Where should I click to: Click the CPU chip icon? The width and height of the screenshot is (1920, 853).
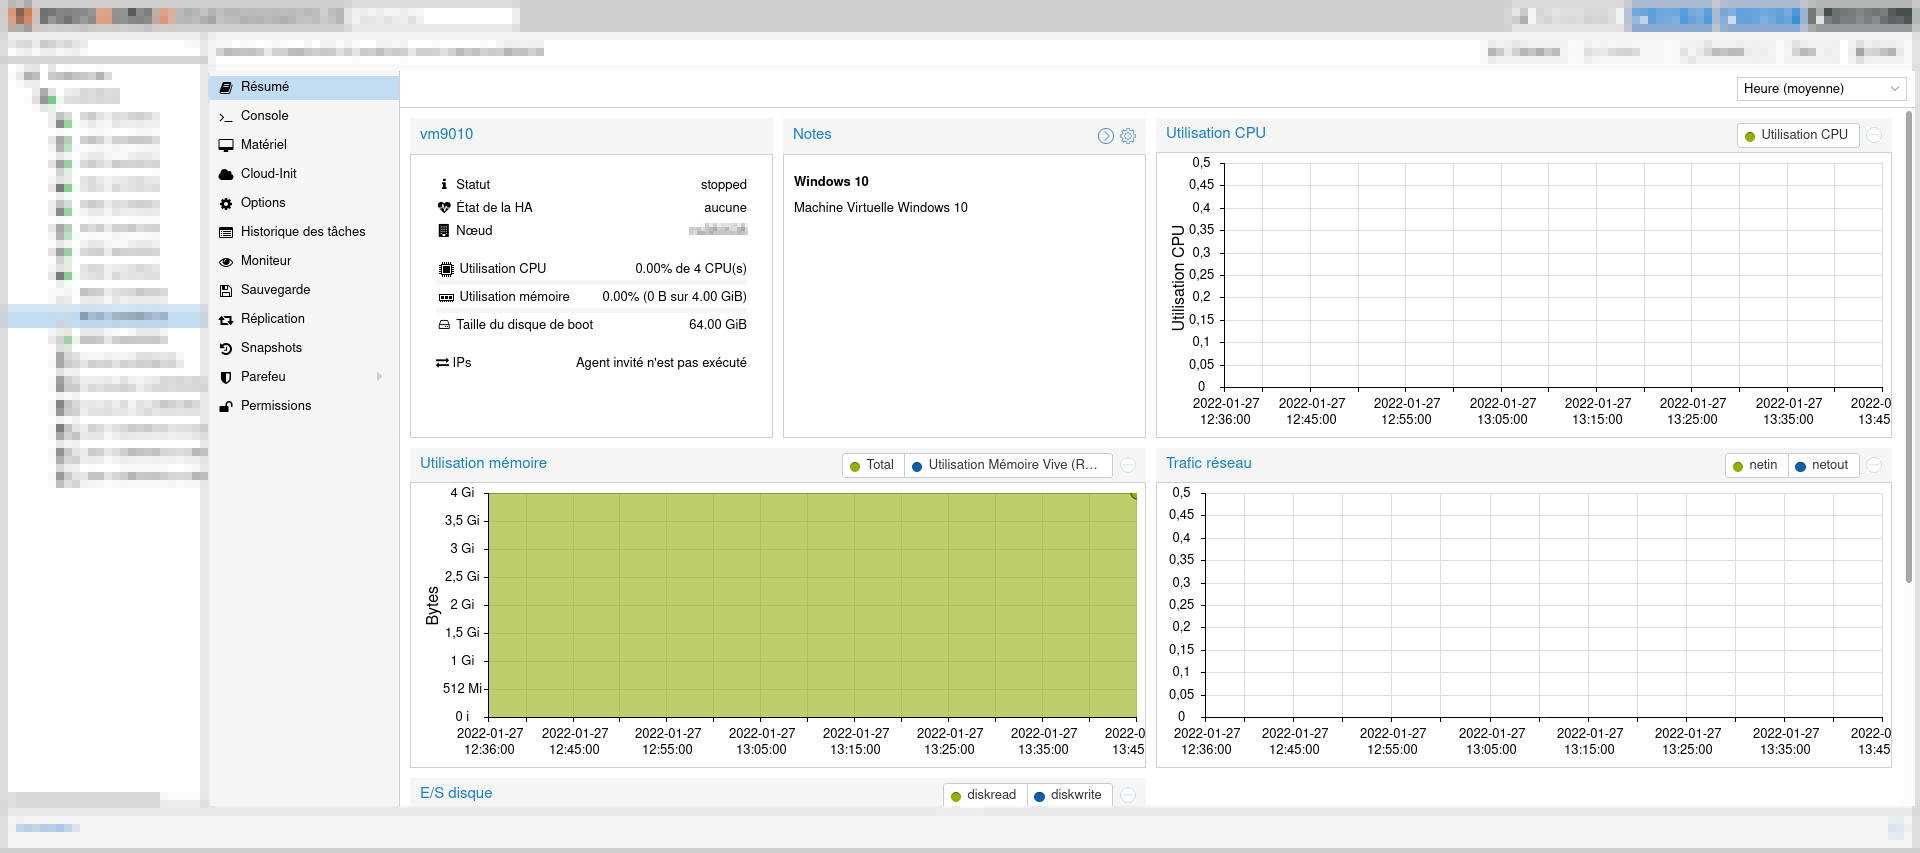coord(446,269)
